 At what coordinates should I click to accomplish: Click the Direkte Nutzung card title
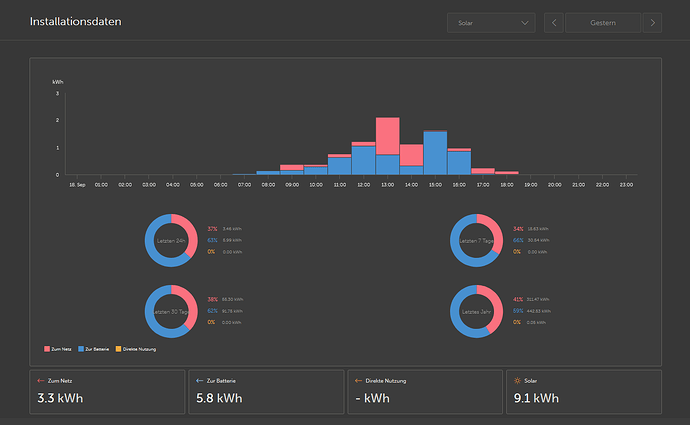[385, 381]
